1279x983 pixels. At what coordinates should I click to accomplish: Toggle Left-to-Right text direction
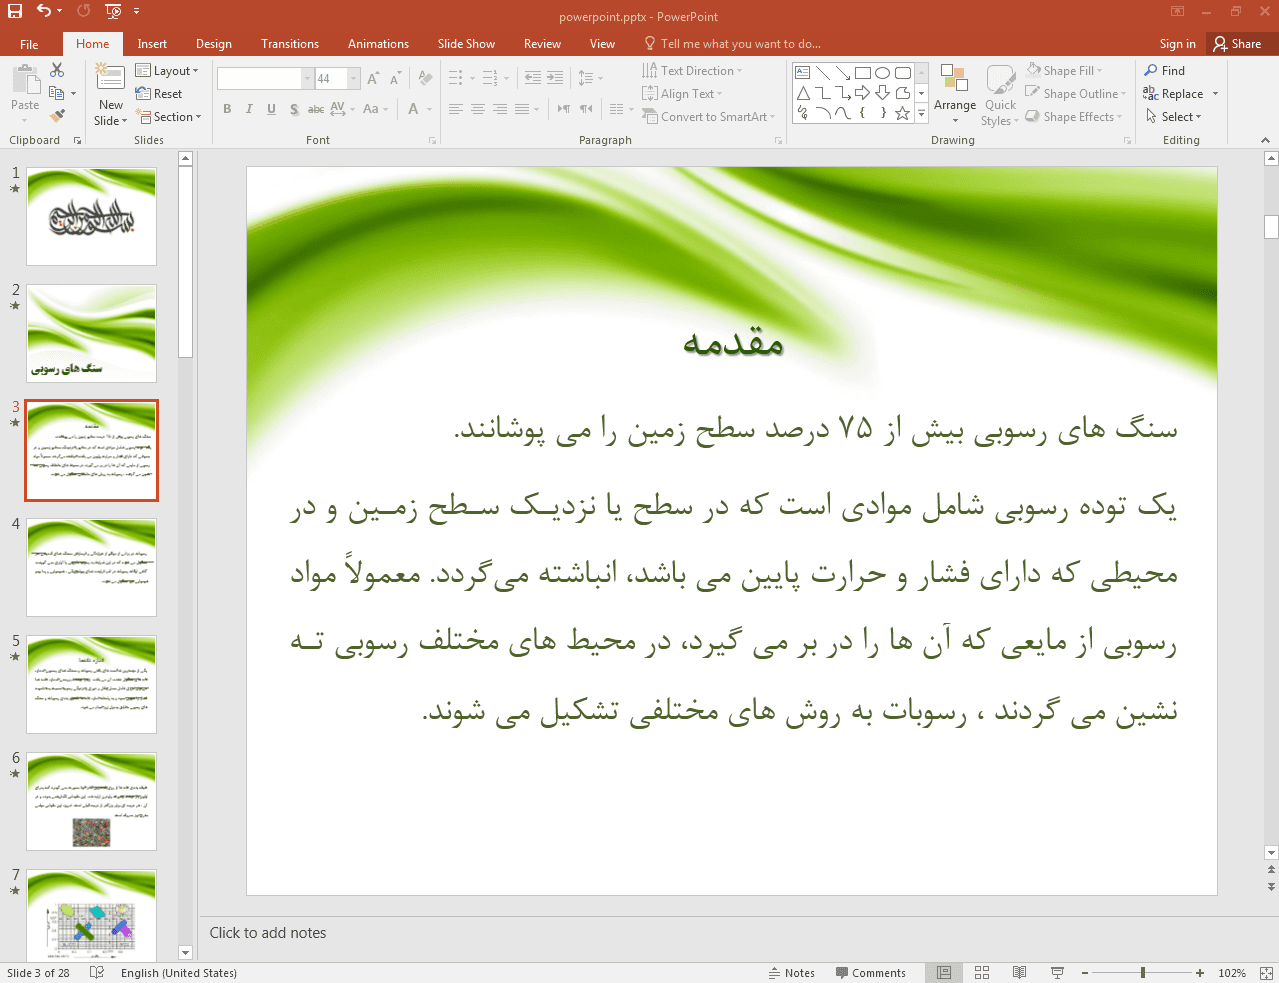coord(564,109)
